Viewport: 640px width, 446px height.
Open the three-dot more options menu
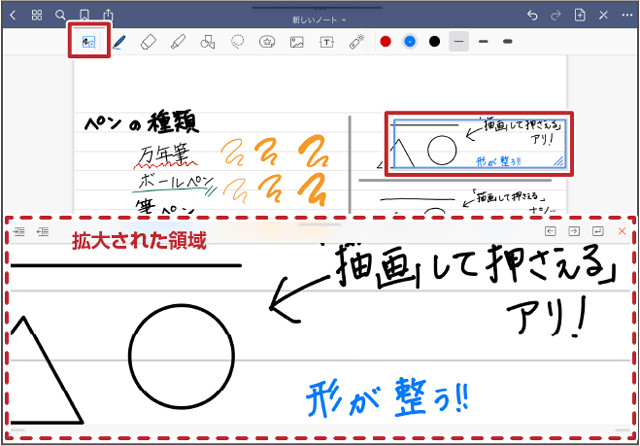tap(628, 15)
